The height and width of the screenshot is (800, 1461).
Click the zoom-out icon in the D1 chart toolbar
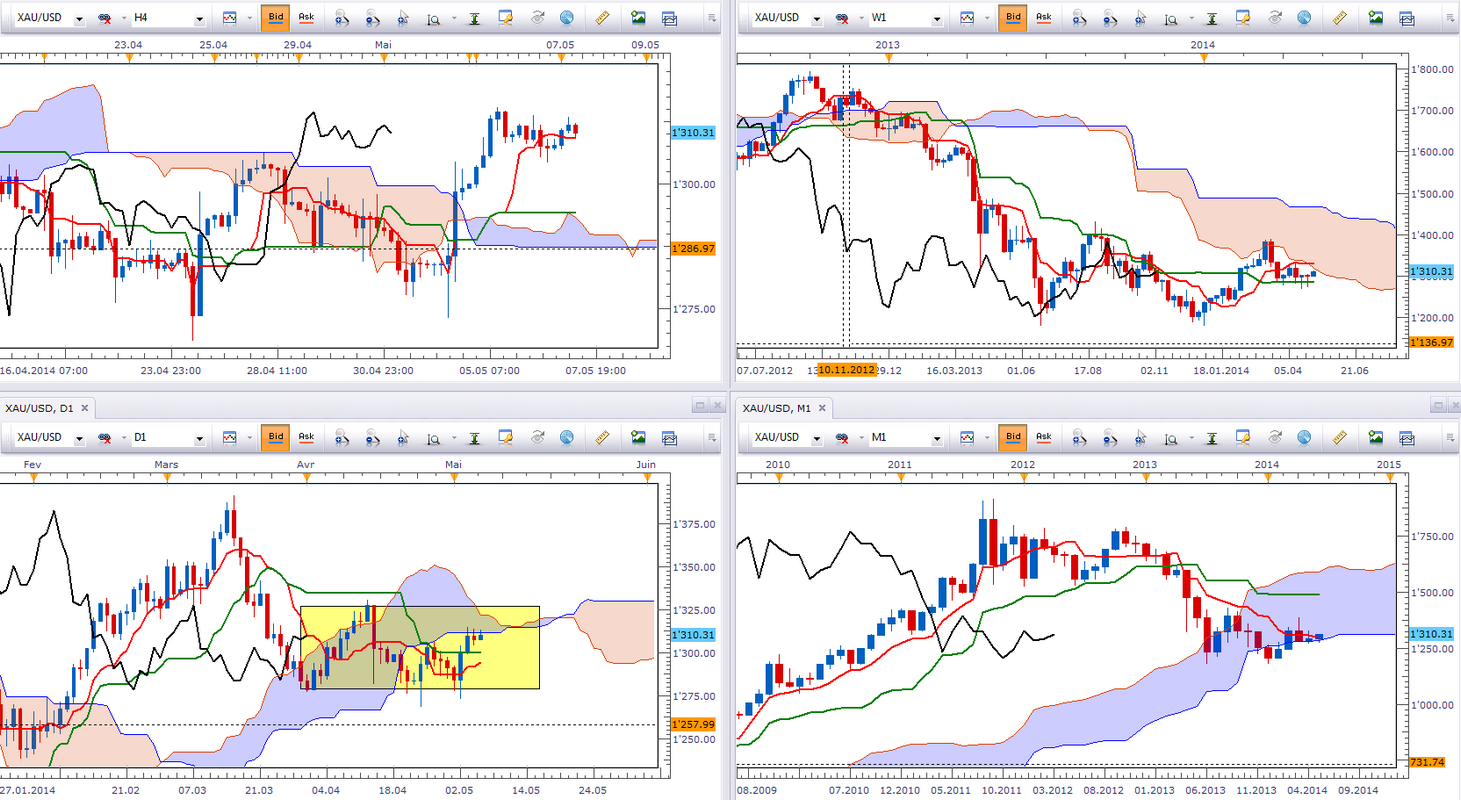tap(372, 437)
